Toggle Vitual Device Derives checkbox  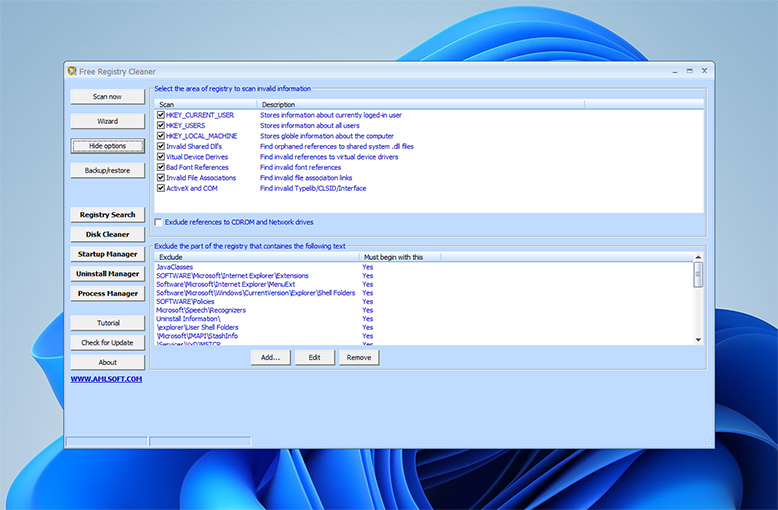point(161,157)
